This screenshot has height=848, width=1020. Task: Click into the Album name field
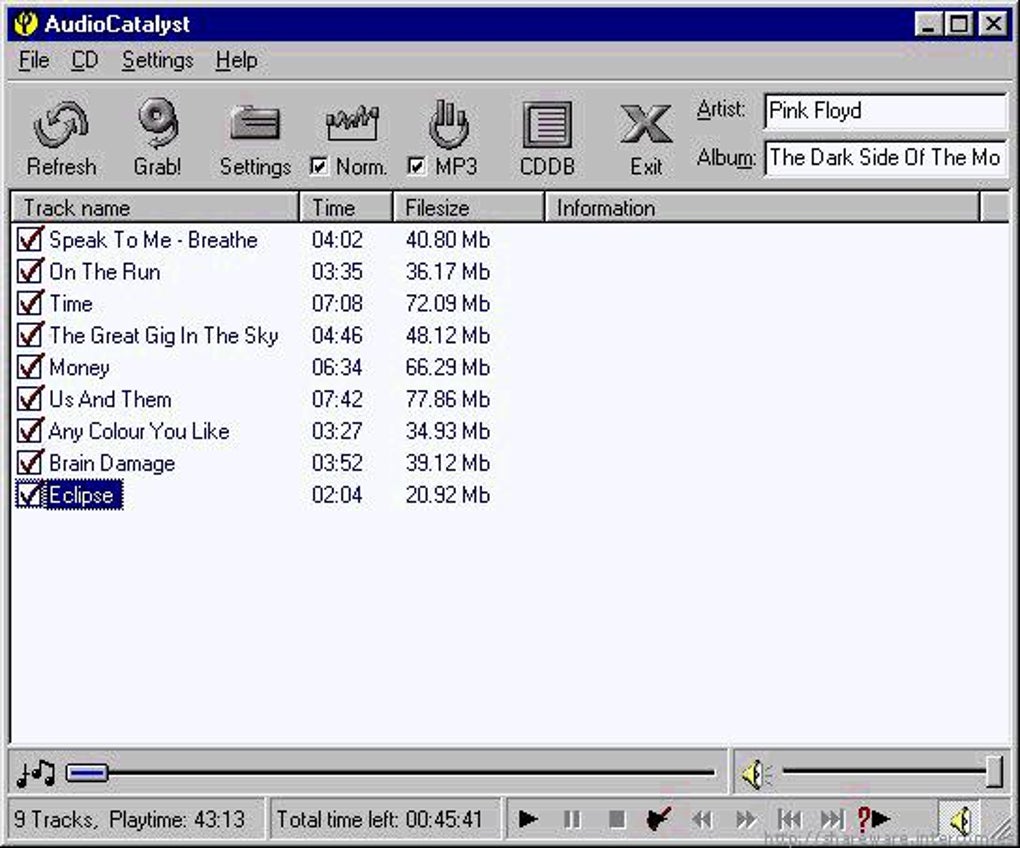[885, 158]
